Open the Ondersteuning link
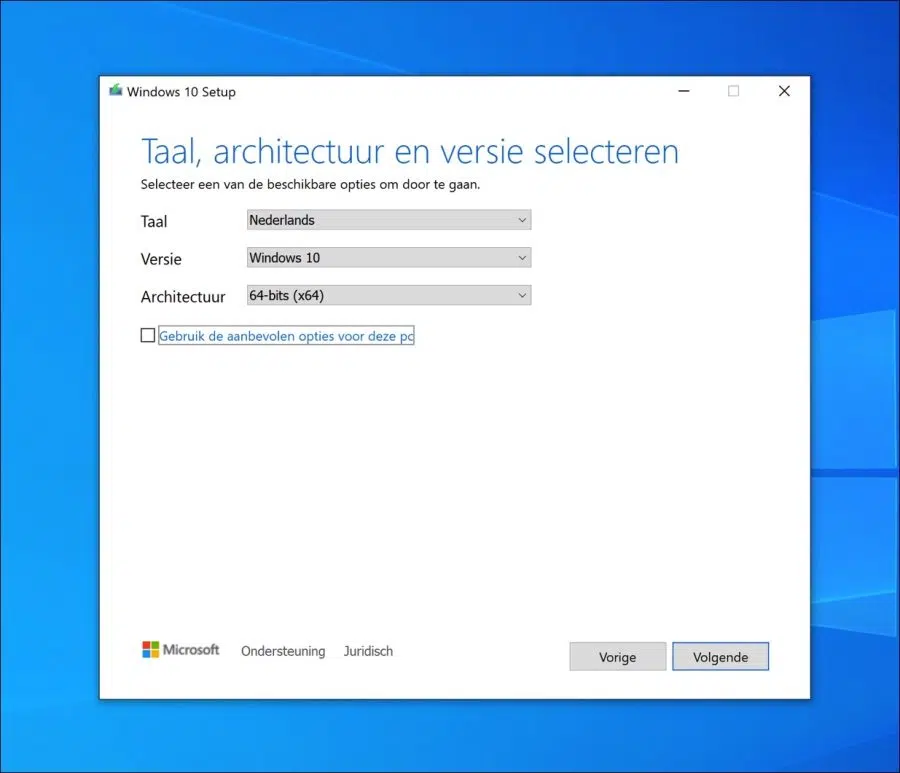The height and width of the screenshot is (773, 900). (x=283, y=651)
